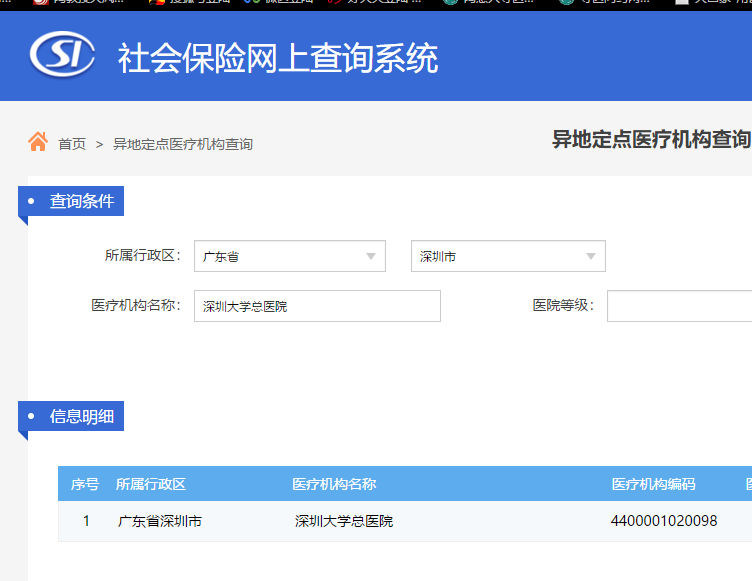Viewport: 752px width, 581px height.
Task: Click the 医疗机构名称 table column header
Action: 334,484
